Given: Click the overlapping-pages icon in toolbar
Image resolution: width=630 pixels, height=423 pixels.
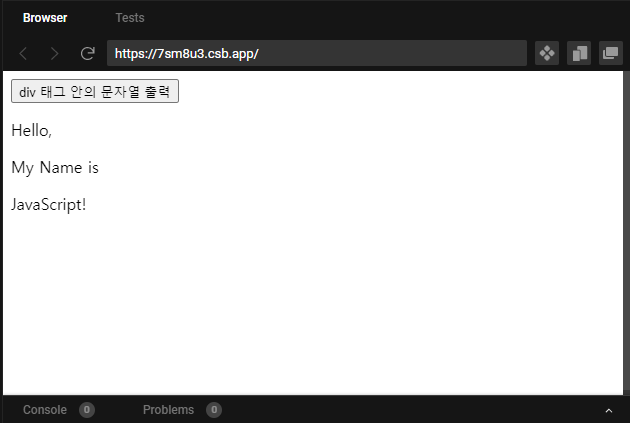Looking at the screenshot, I should tap(579, 53).
